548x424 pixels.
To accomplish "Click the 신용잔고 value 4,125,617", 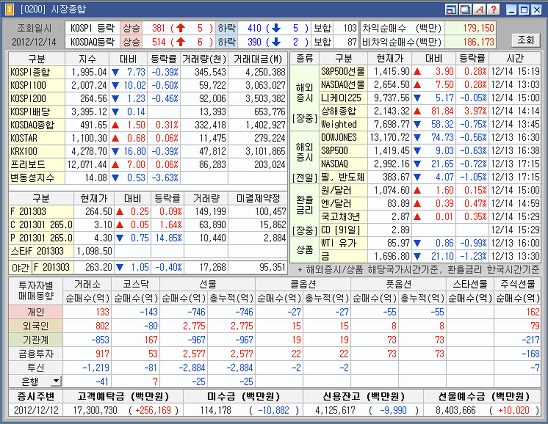I will click(335, 410).
